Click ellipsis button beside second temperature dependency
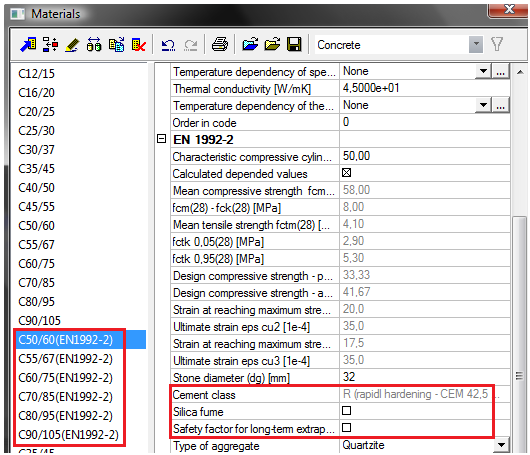The width and height of the screenshot is (530, 455). [501, 105]
